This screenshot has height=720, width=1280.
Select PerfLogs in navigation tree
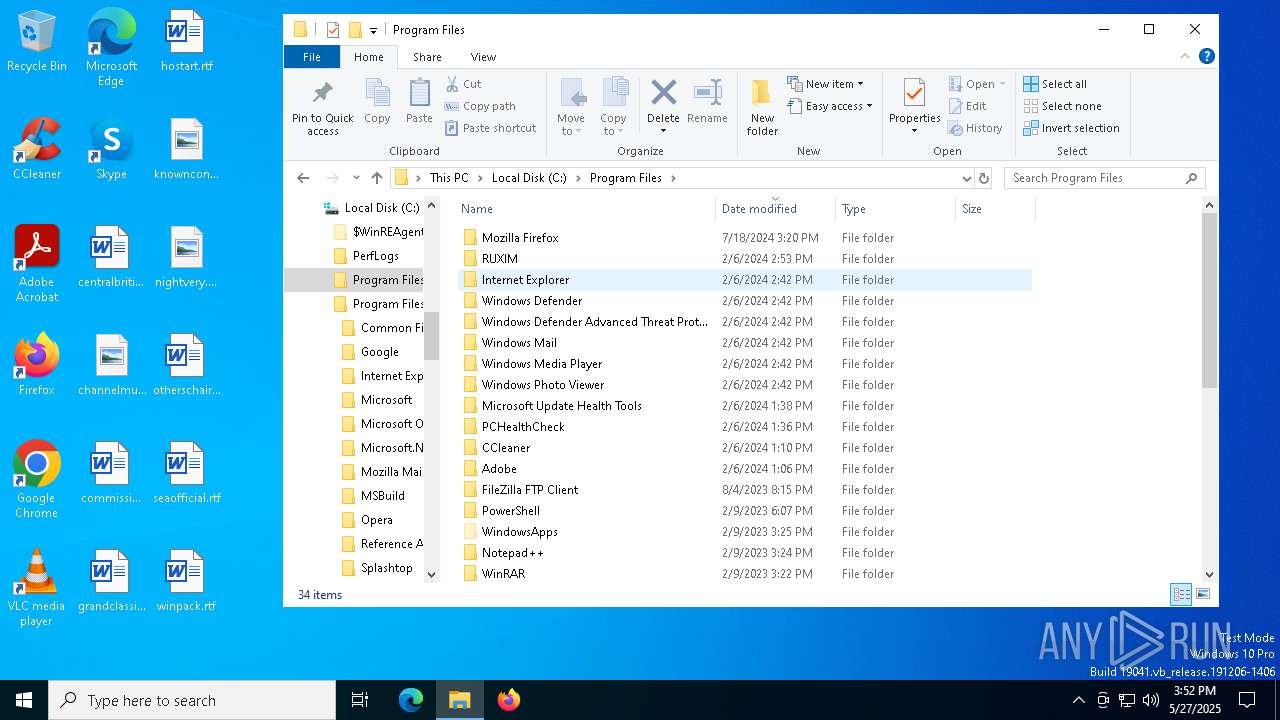click(376, 256)
